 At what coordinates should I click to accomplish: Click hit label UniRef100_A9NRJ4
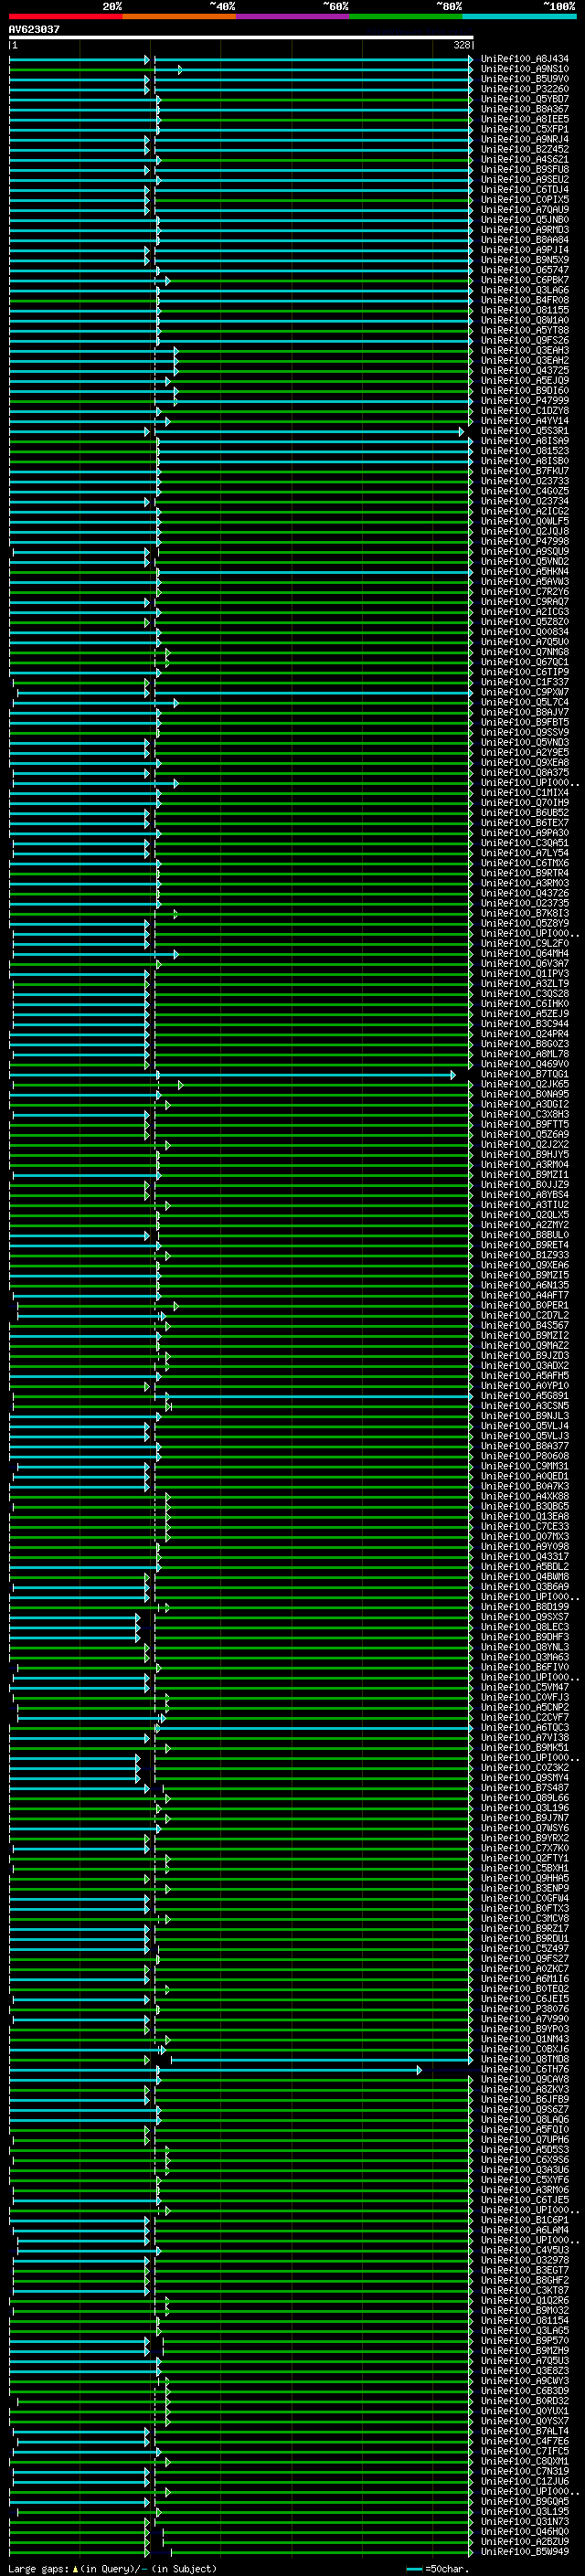pyautogui.click(x=525, y=139)
